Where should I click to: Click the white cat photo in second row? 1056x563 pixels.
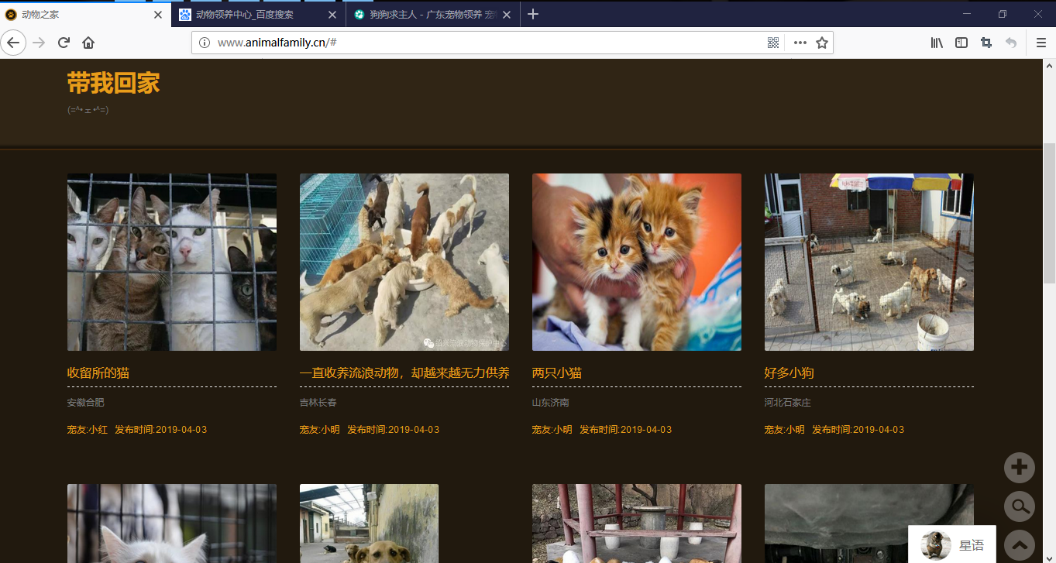(x=172, y=523)
